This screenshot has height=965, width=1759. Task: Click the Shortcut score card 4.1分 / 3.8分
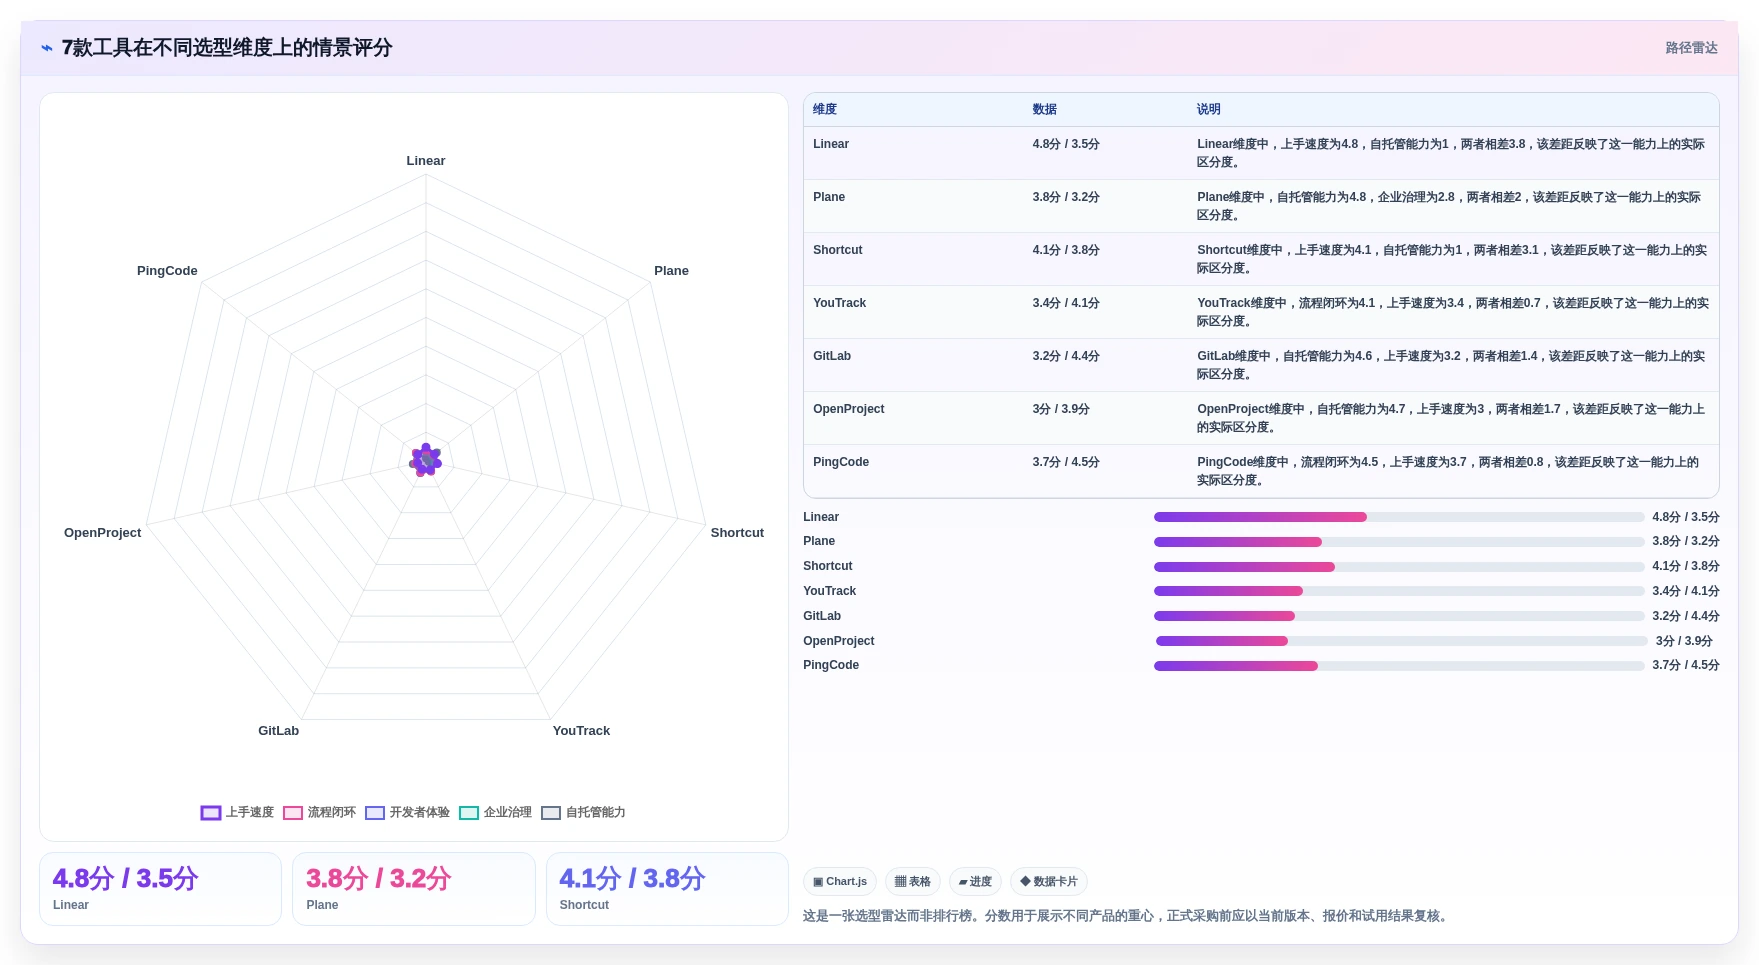(667, 889)
